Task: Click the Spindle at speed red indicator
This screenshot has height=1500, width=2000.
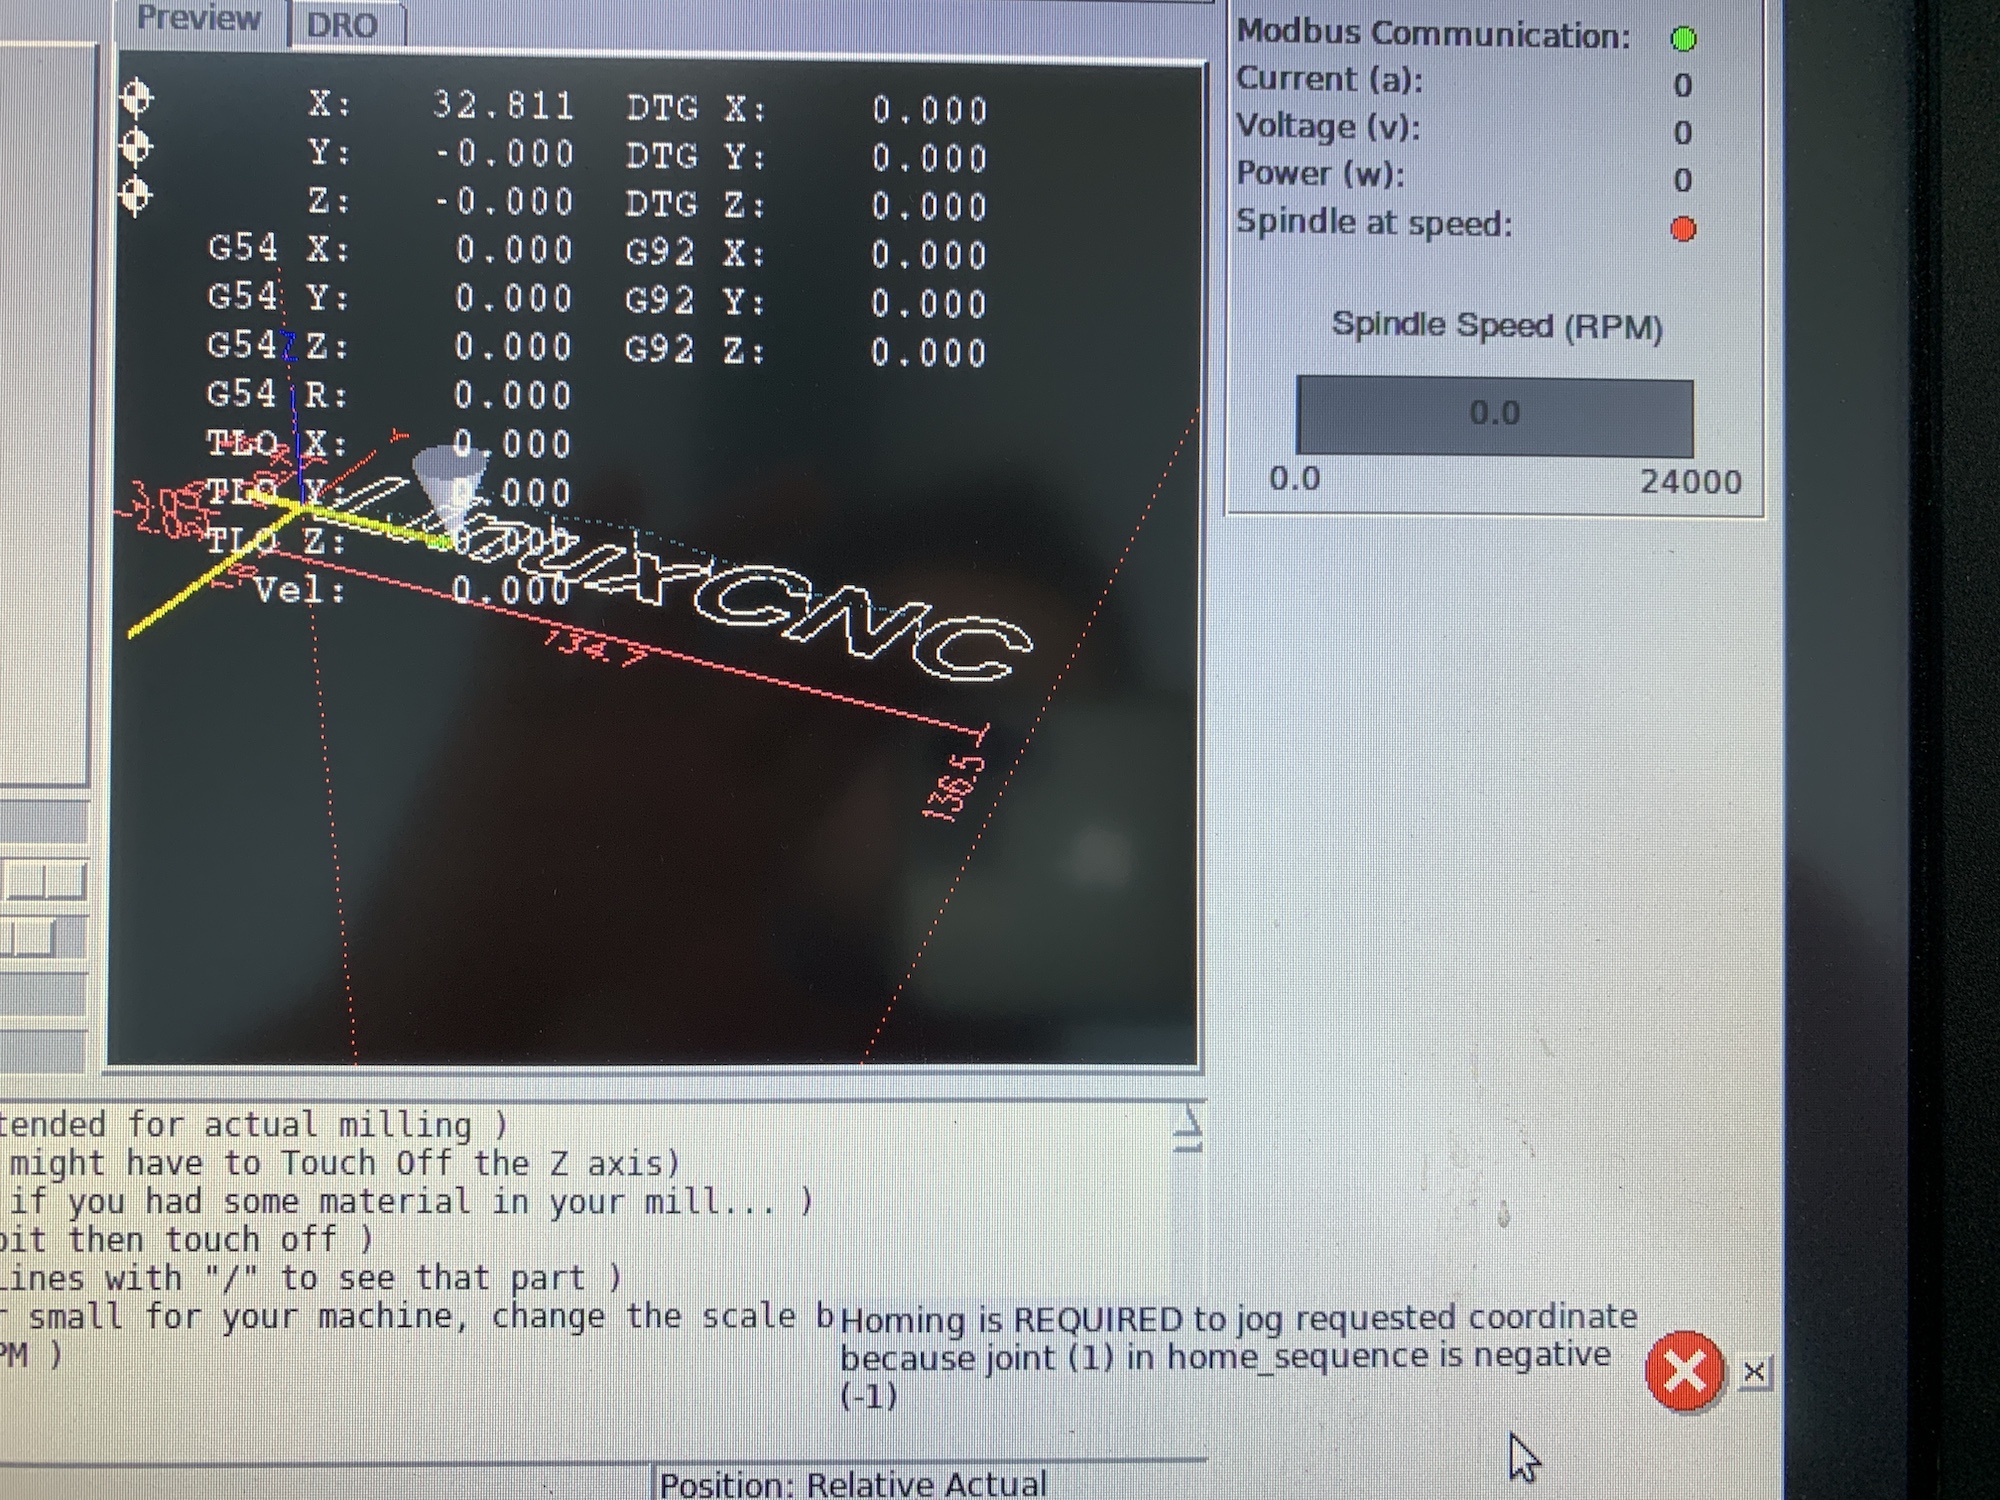Action: (1684, 229)
